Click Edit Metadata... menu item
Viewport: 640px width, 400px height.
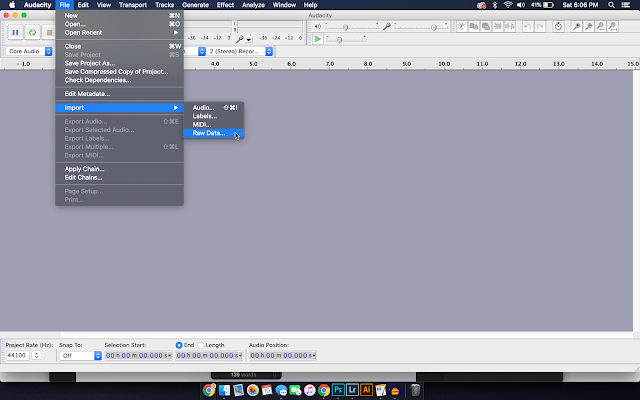[x=119, y=94]
